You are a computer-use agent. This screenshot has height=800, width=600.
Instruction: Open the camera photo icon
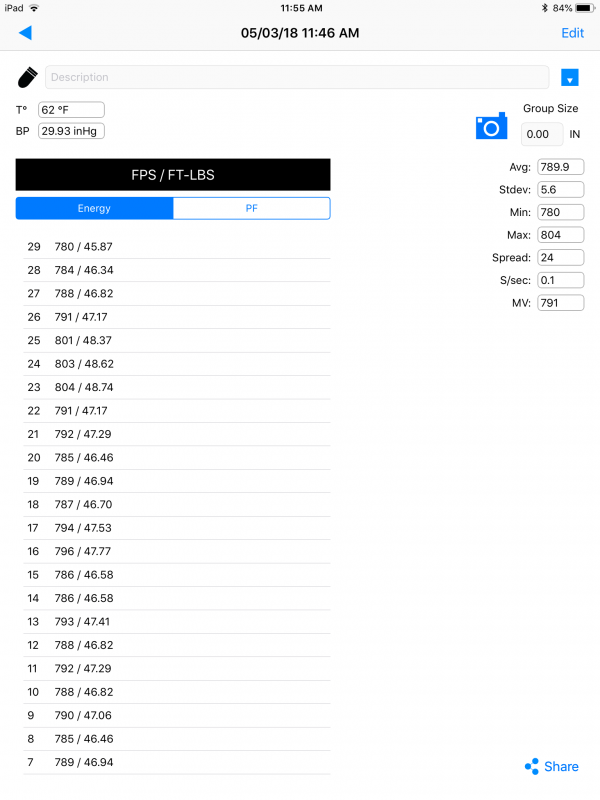coord(491,126)
